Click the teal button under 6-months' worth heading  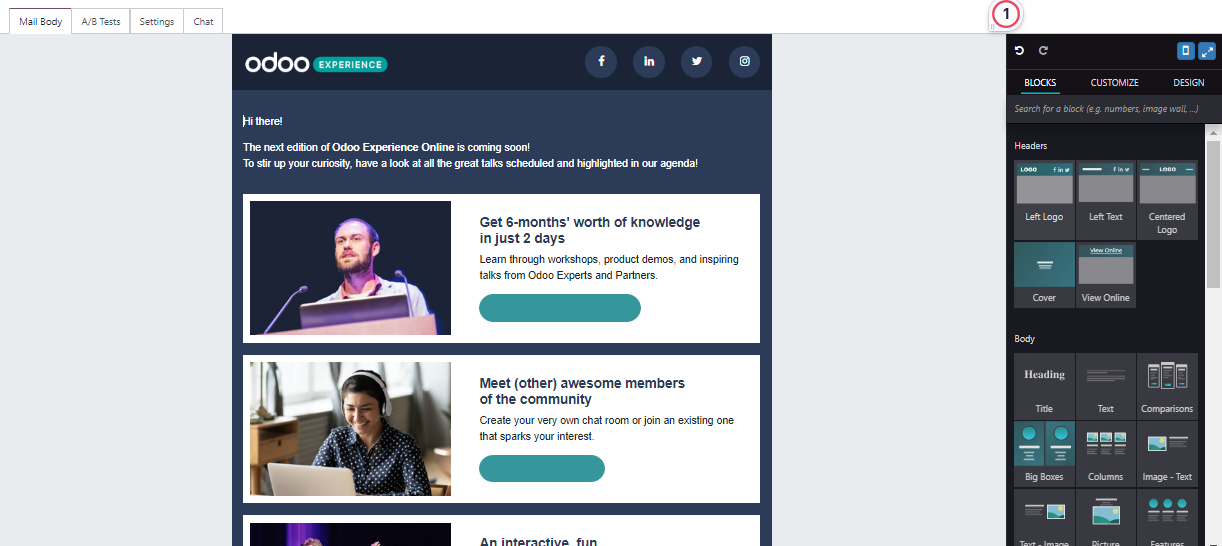tap(560, 308)
